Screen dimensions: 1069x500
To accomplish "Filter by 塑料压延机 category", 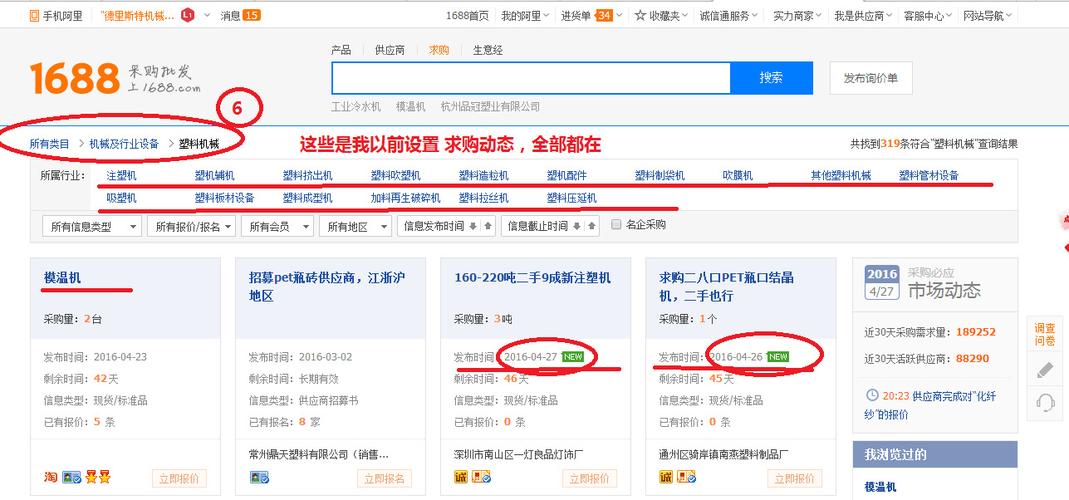I will 571,198.
